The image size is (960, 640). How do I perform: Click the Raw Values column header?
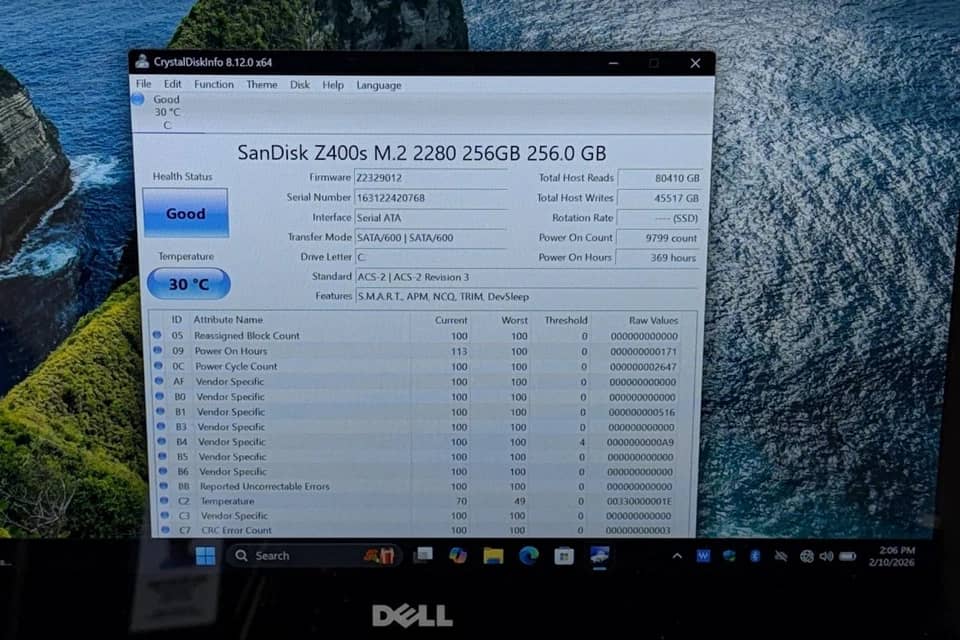[653, 320]
